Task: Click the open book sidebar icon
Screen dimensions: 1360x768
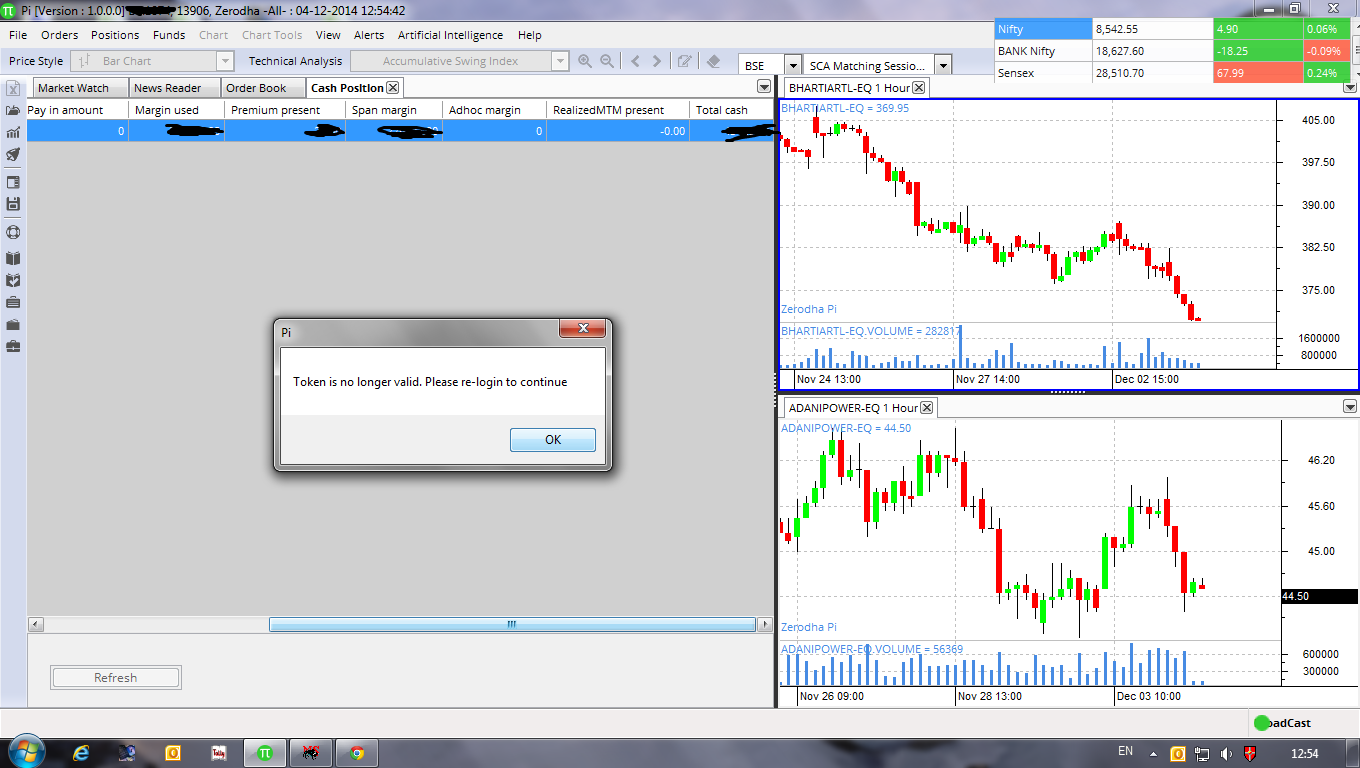Action: click(13, 259)
